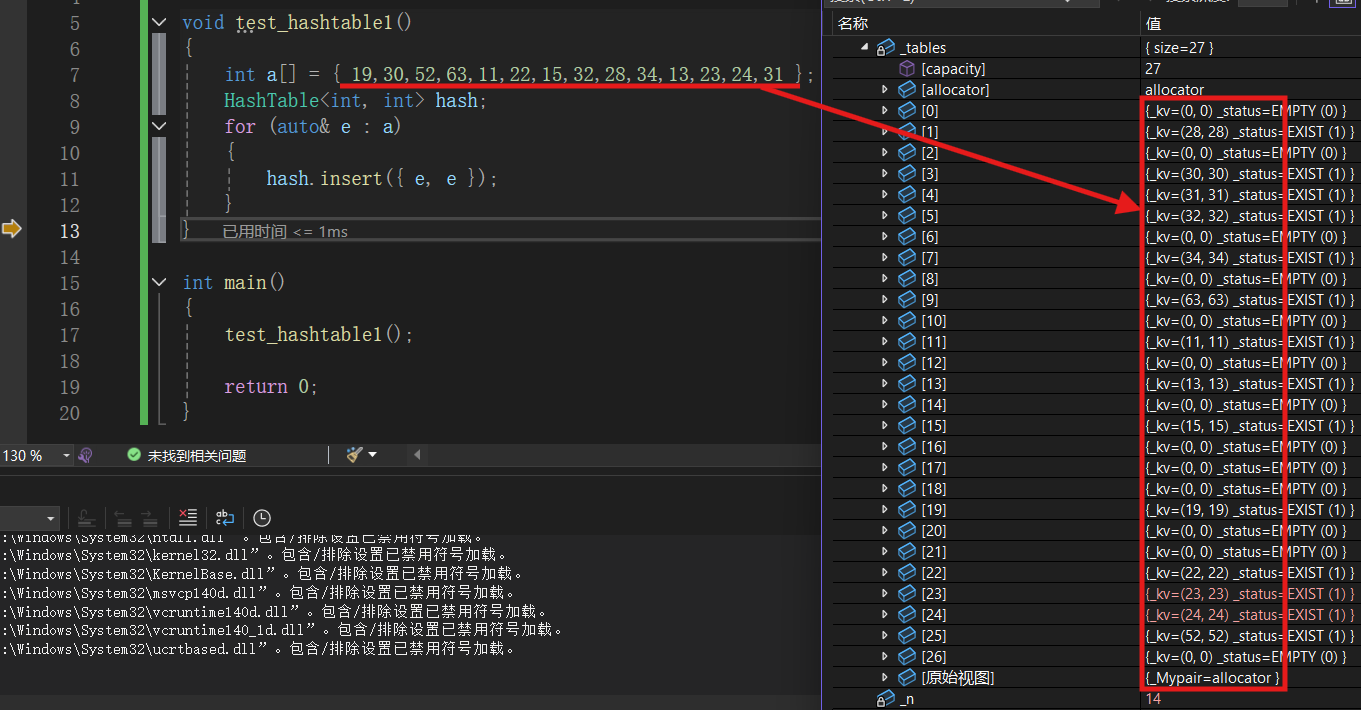Screen dimensions: 1361x710
Task: Select the [26] row name in watch list
Action: tap(933, 657)
